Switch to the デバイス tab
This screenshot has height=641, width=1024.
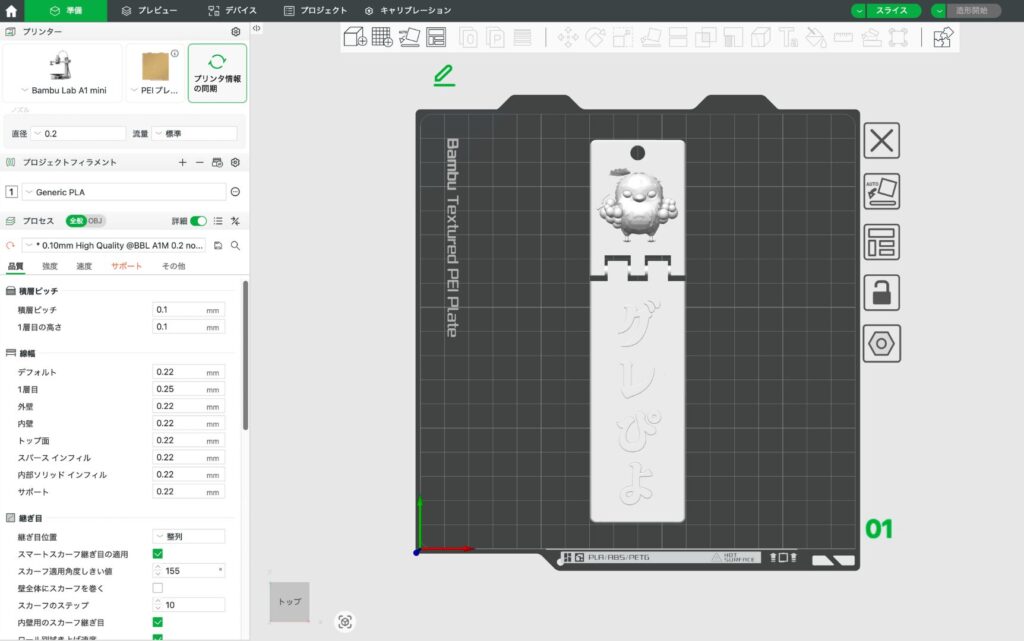(232, 10)
